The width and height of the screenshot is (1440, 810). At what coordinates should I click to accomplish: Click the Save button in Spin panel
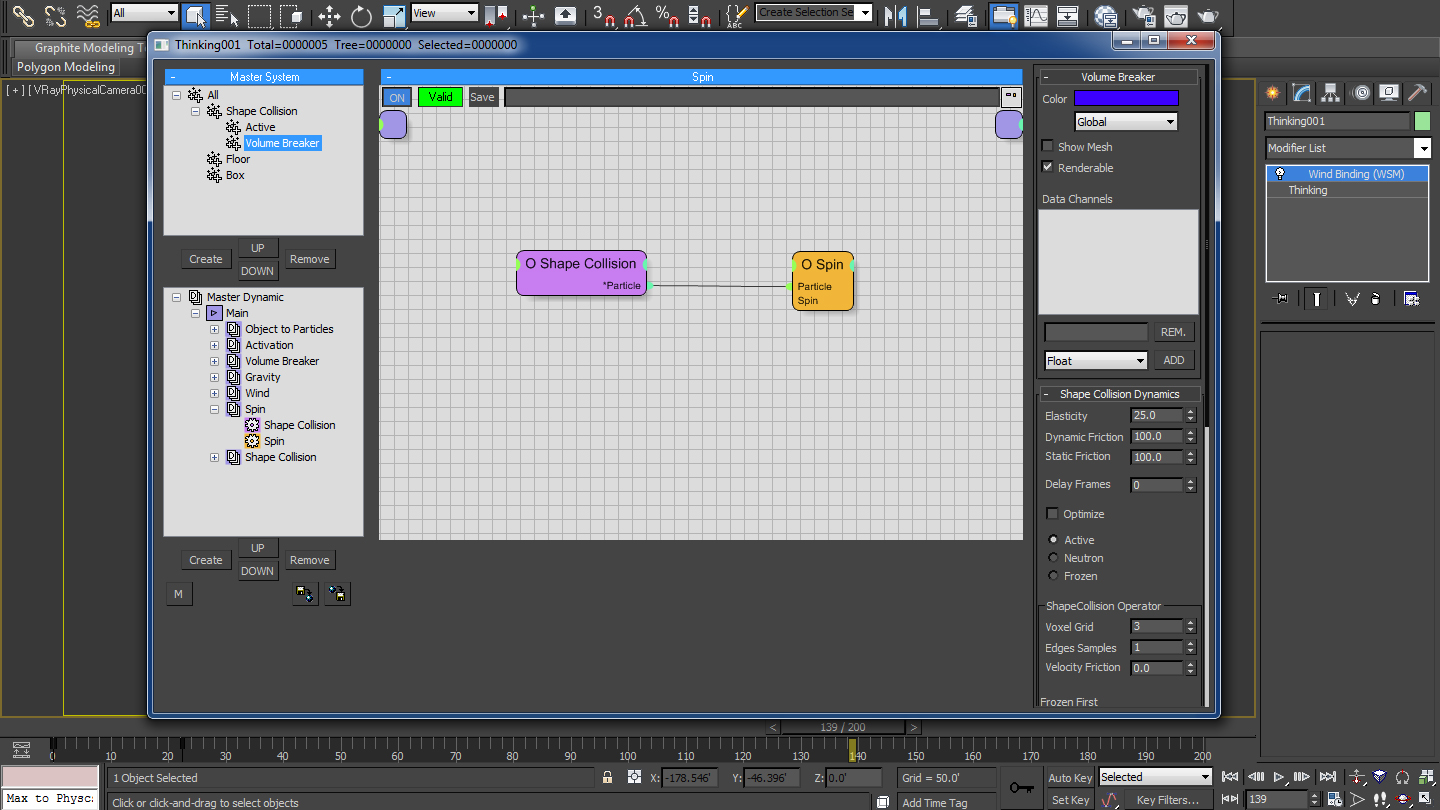[x=482, y=97]
